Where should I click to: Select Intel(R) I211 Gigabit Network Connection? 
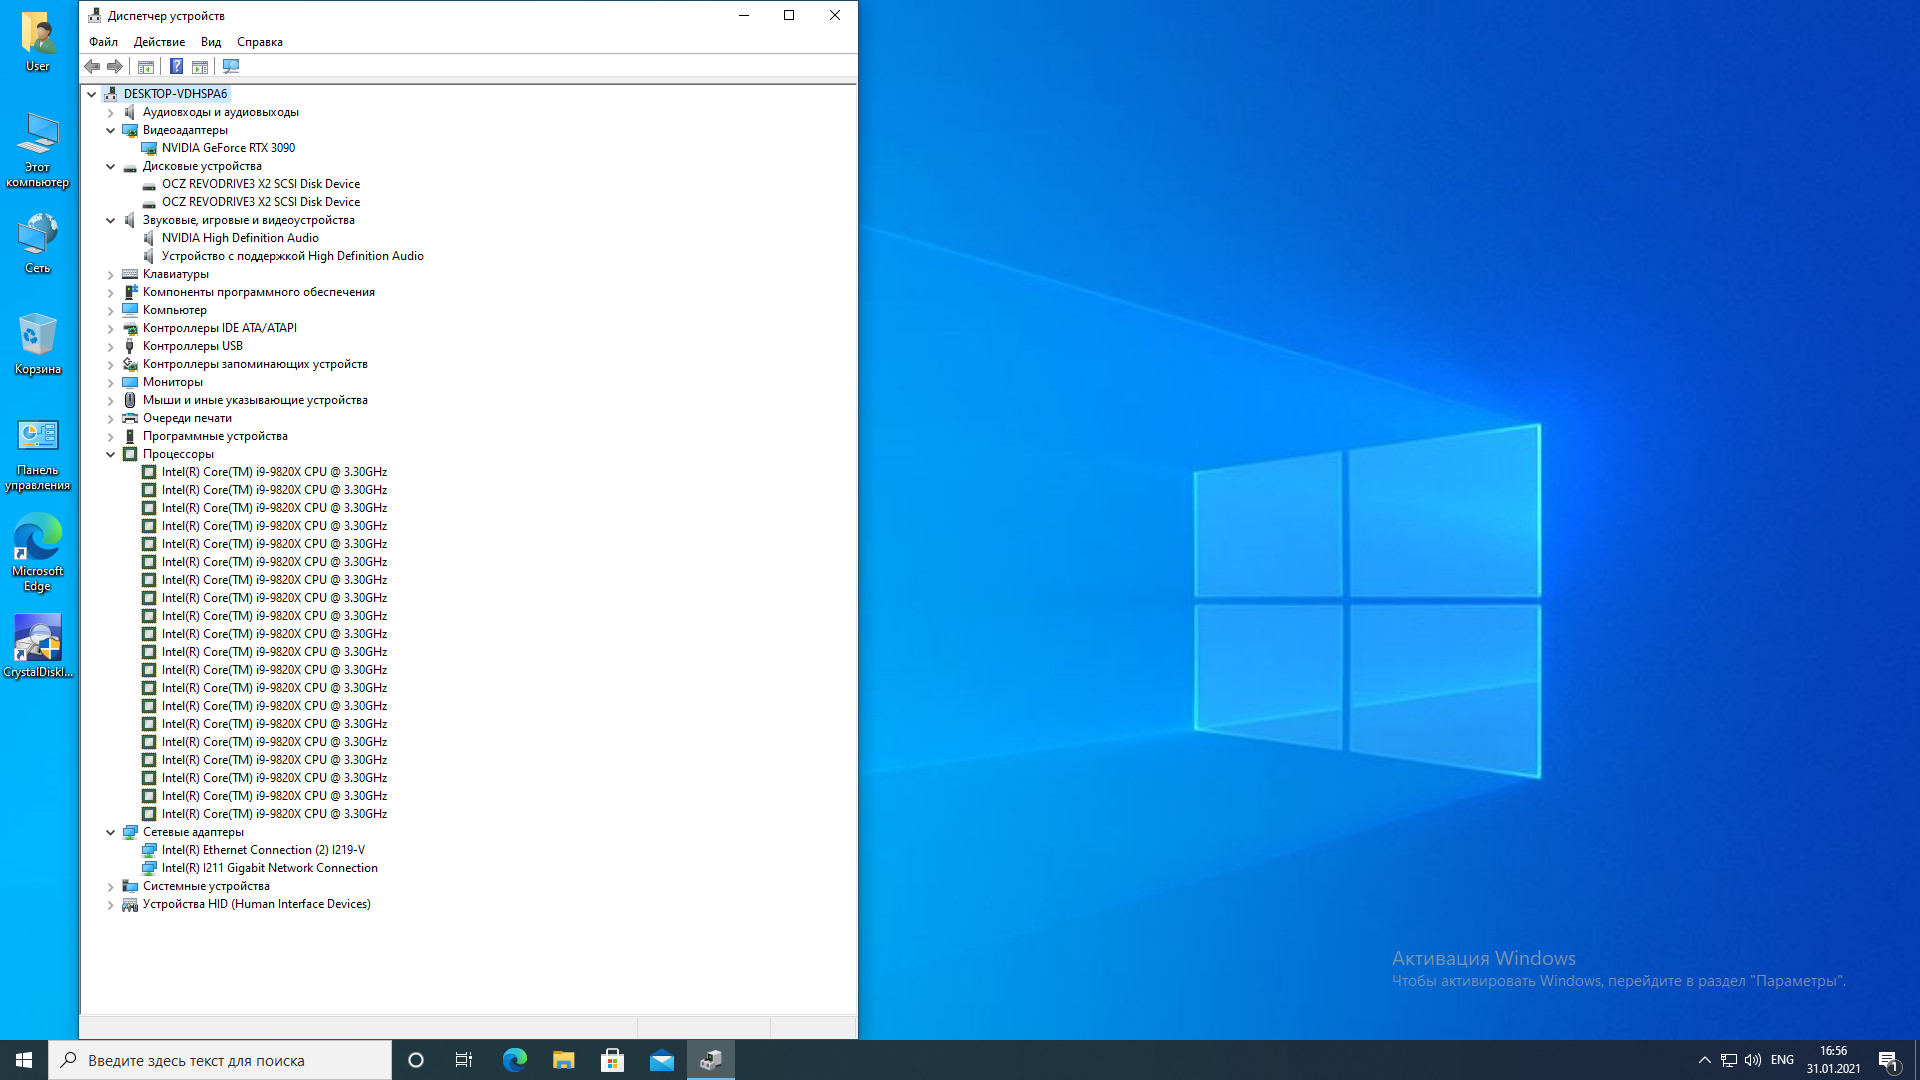[270, 868]
